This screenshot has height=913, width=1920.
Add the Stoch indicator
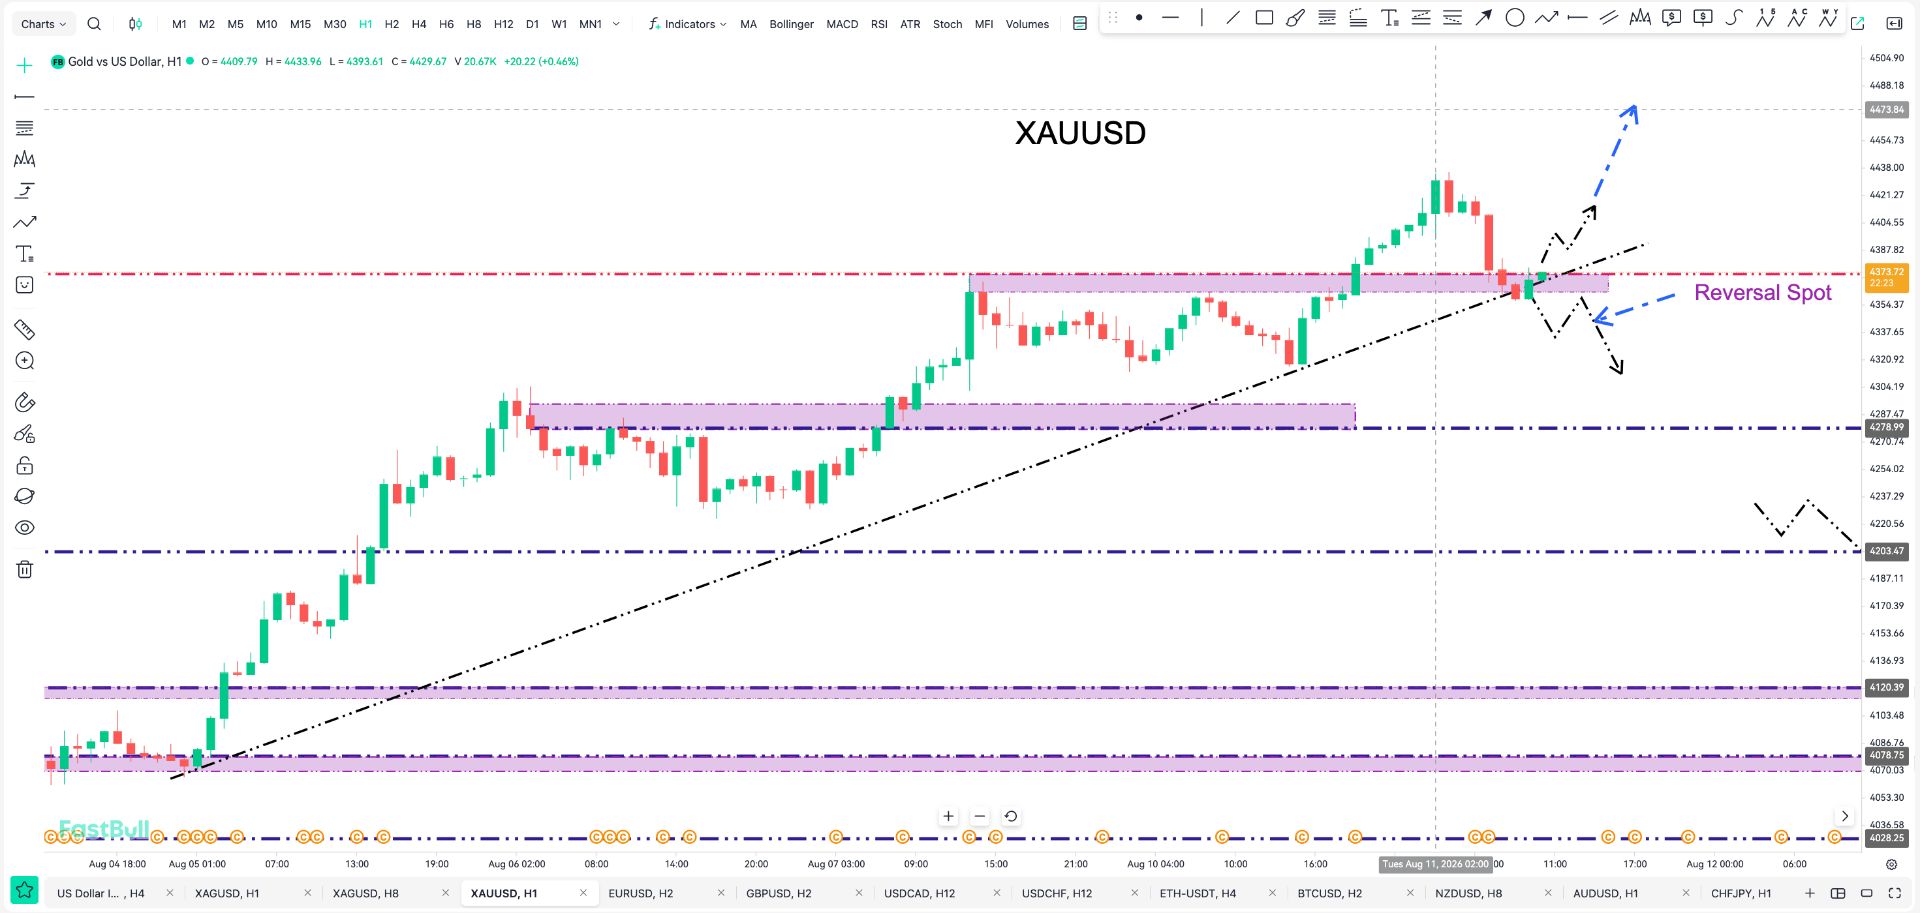(948, 24)
